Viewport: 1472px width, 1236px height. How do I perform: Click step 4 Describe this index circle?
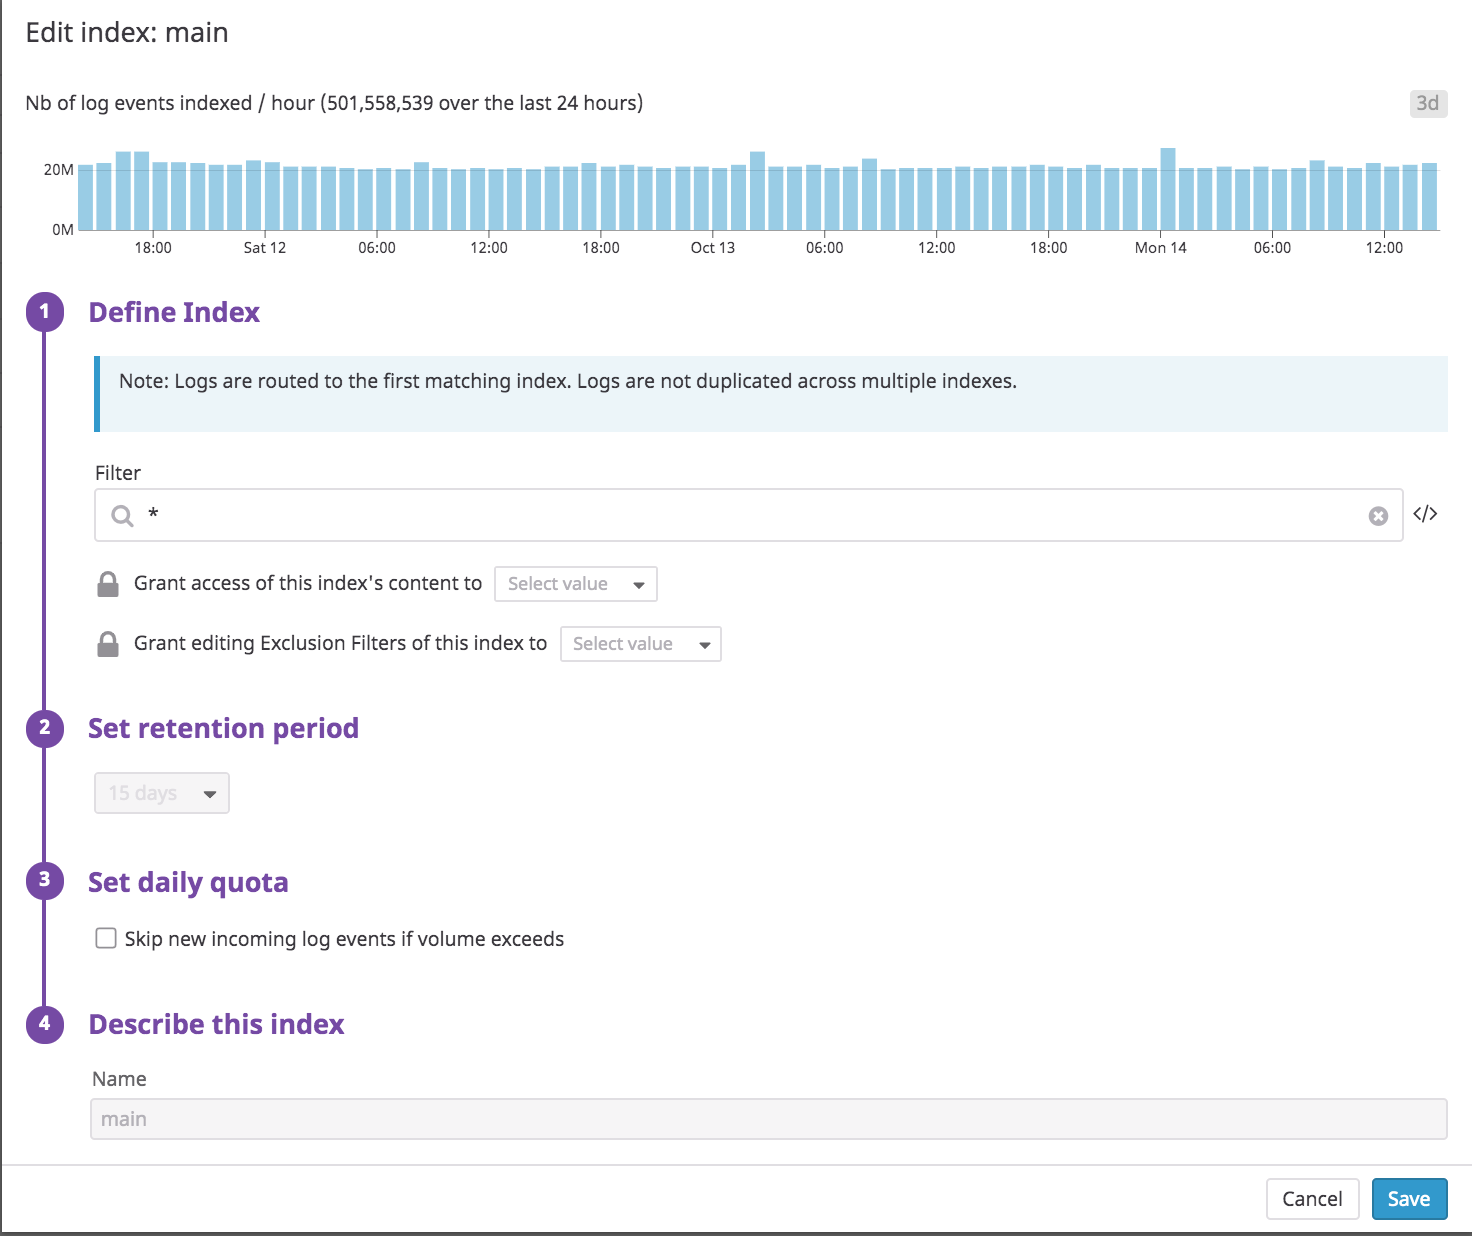point(45,1024)
